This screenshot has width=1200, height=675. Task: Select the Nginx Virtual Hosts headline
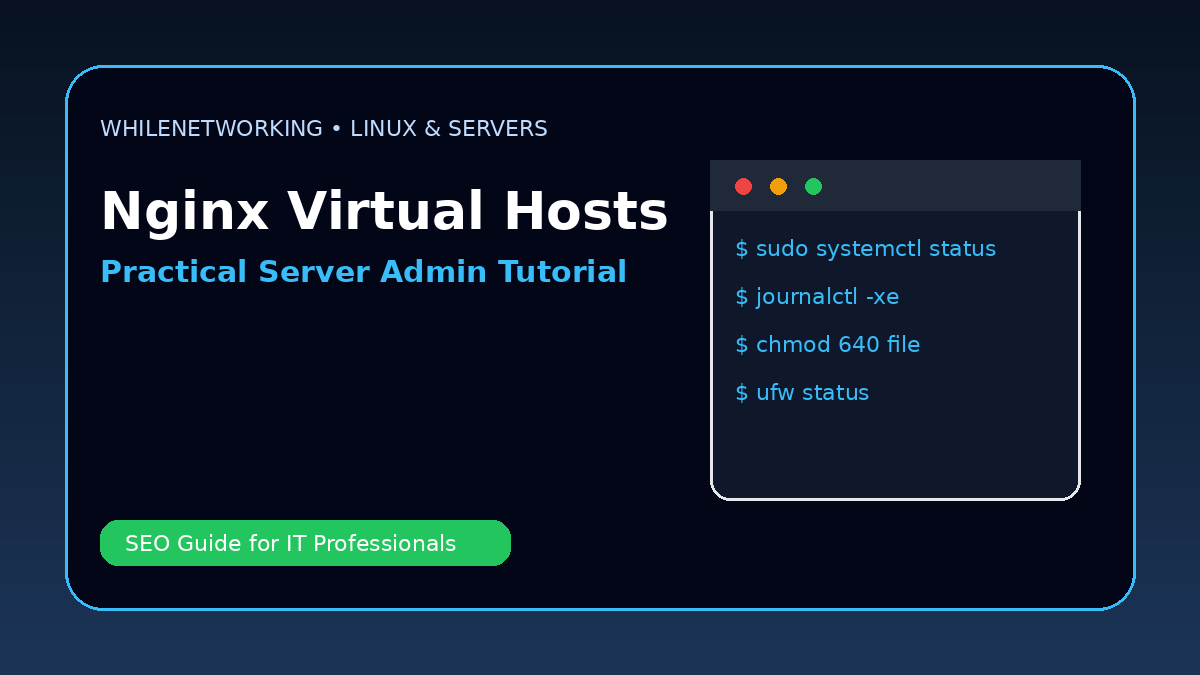(x=384, y=212)
